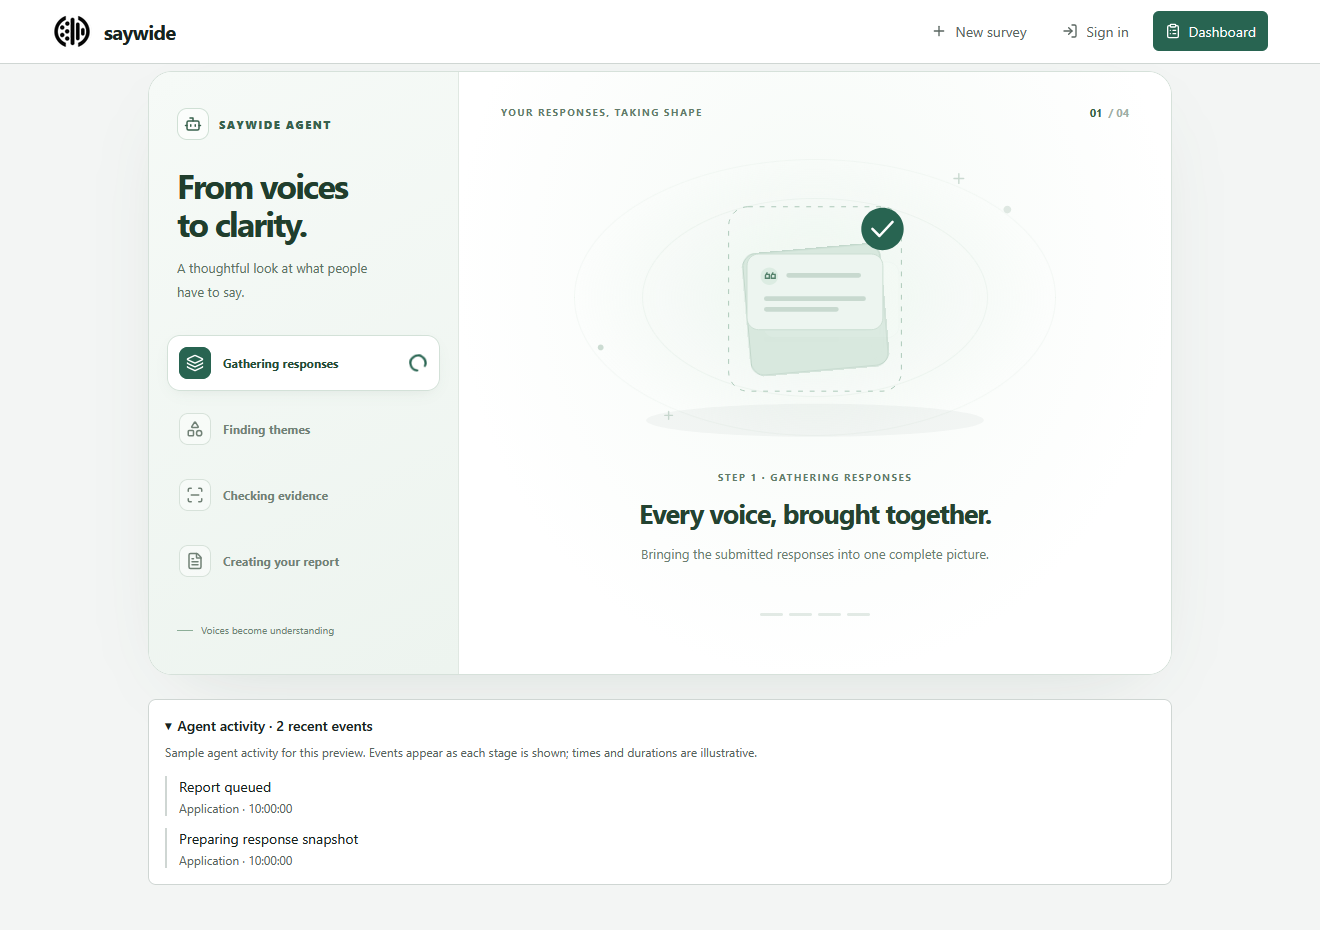This screenshot has width=1320, height=933.
Task: Click the robot Saywide Agent icon
Action: tap(193, 124)
